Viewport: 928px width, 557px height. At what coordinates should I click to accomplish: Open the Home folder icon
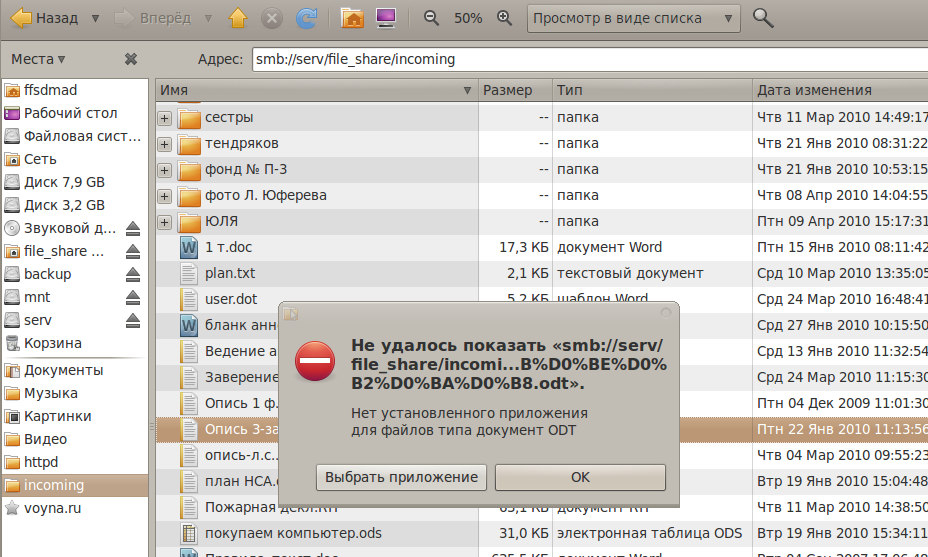(x=352, y=18)
